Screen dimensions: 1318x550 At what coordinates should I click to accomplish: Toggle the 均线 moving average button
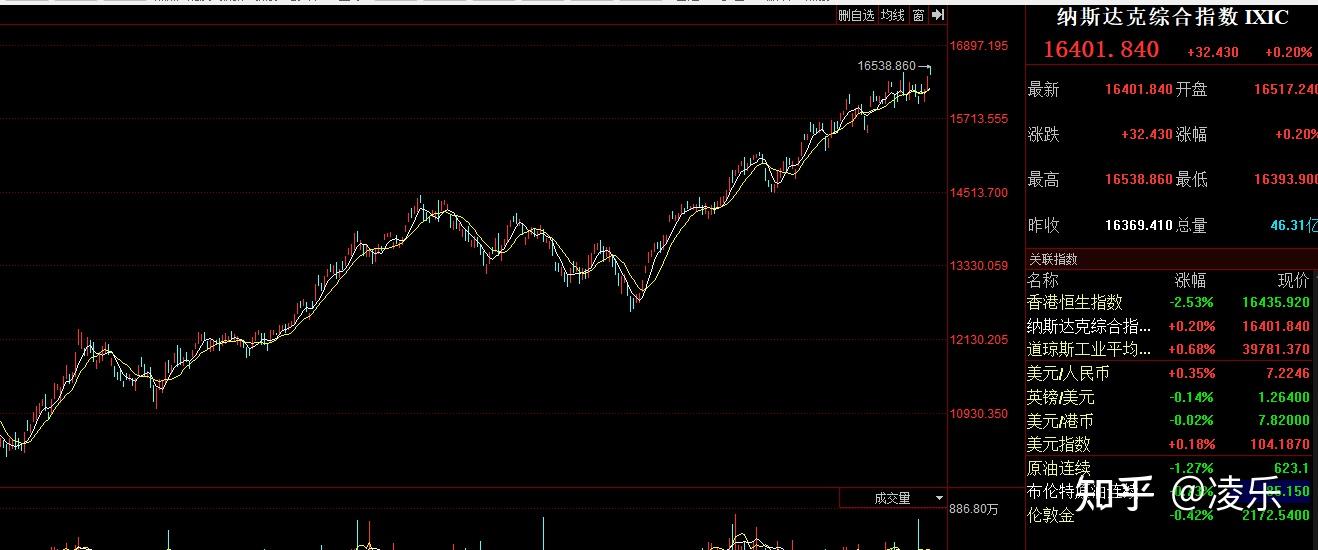coord(892,15)
